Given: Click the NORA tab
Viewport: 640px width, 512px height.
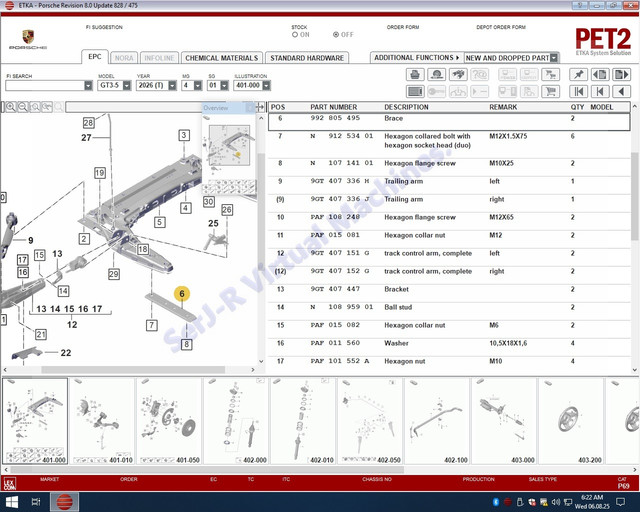Looking at the screenshot, I should [x=124, y=58].
